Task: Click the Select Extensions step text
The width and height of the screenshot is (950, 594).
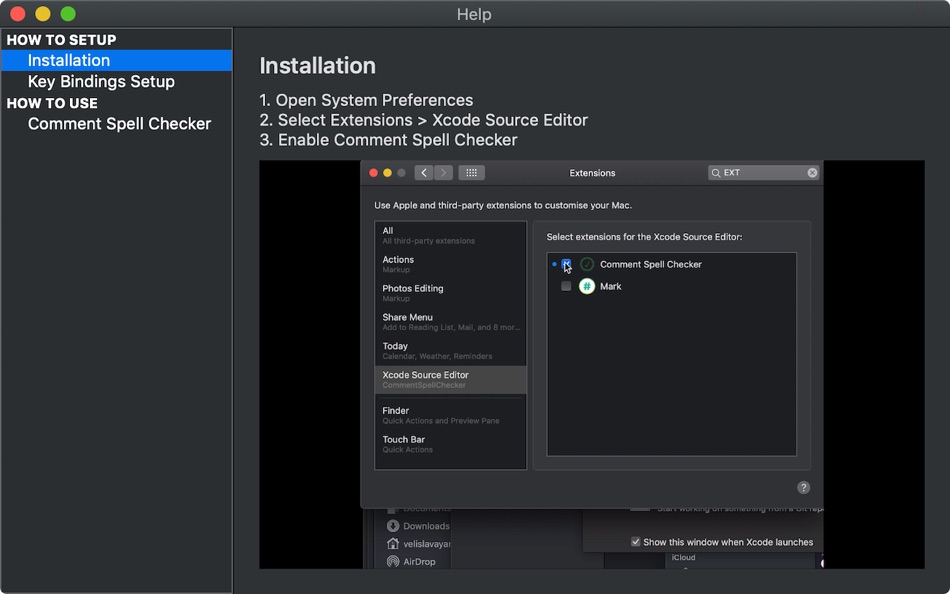Action: 424,120
